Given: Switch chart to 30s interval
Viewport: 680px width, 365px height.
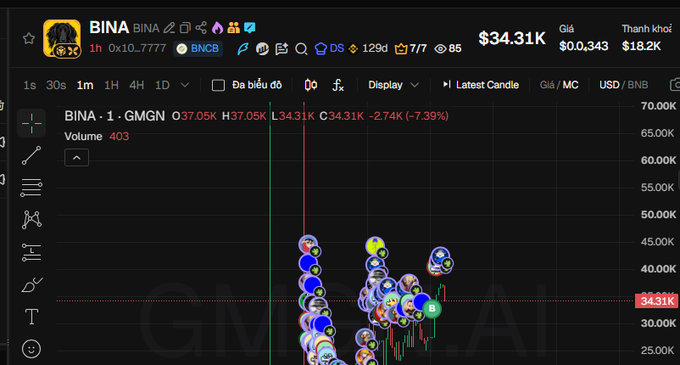Looking at the screenshot, I should (x=56, y=85).
